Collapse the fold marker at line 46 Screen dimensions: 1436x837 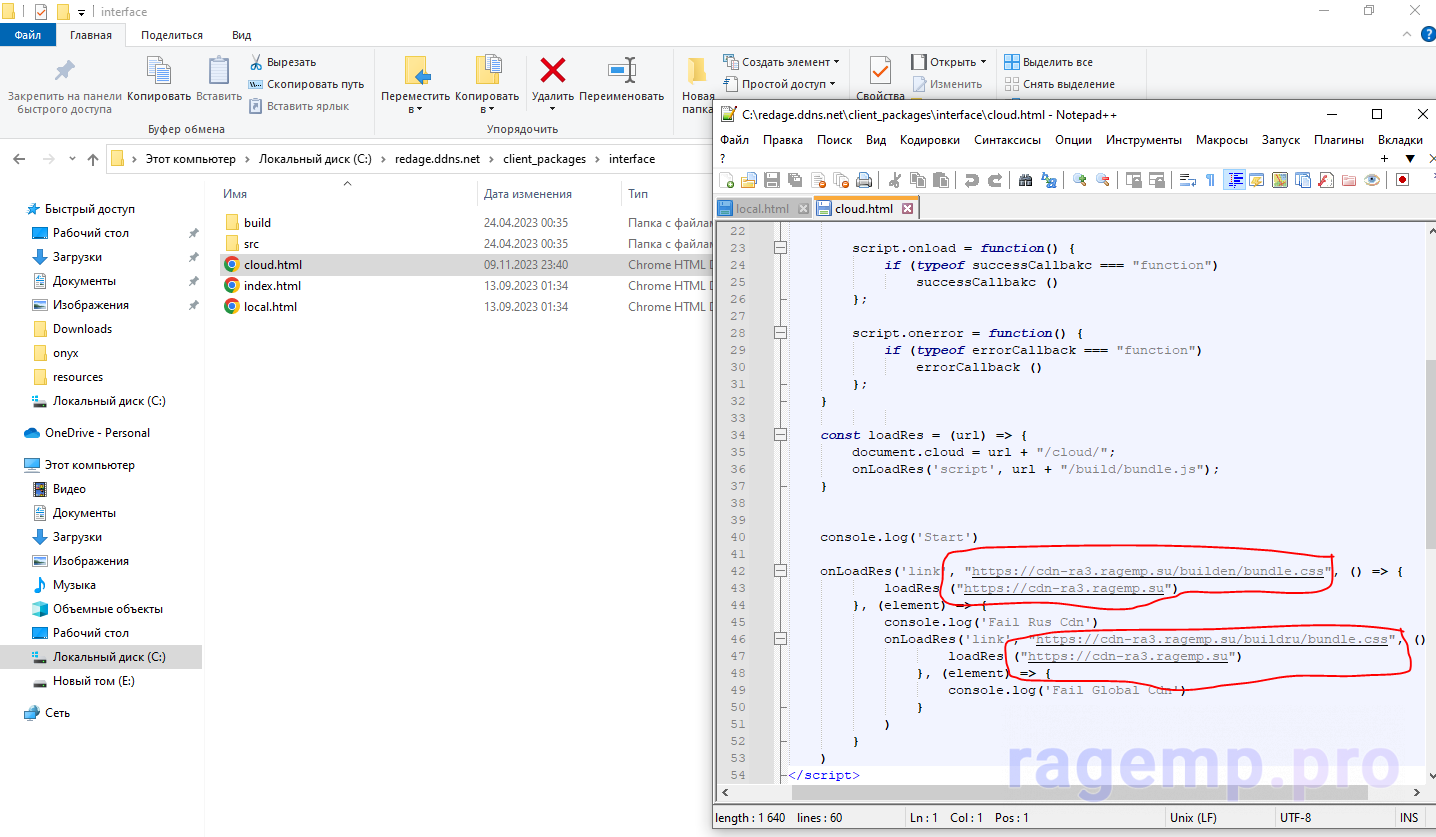click(780, 639)
